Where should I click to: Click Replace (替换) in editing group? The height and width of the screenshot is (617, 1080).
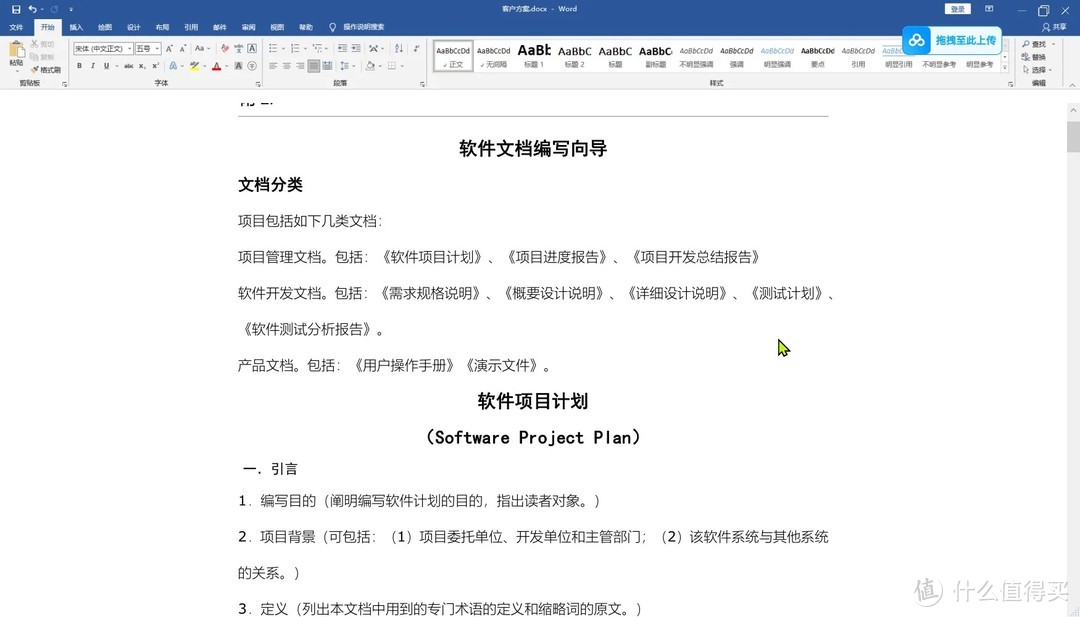tap(1034, 57)
